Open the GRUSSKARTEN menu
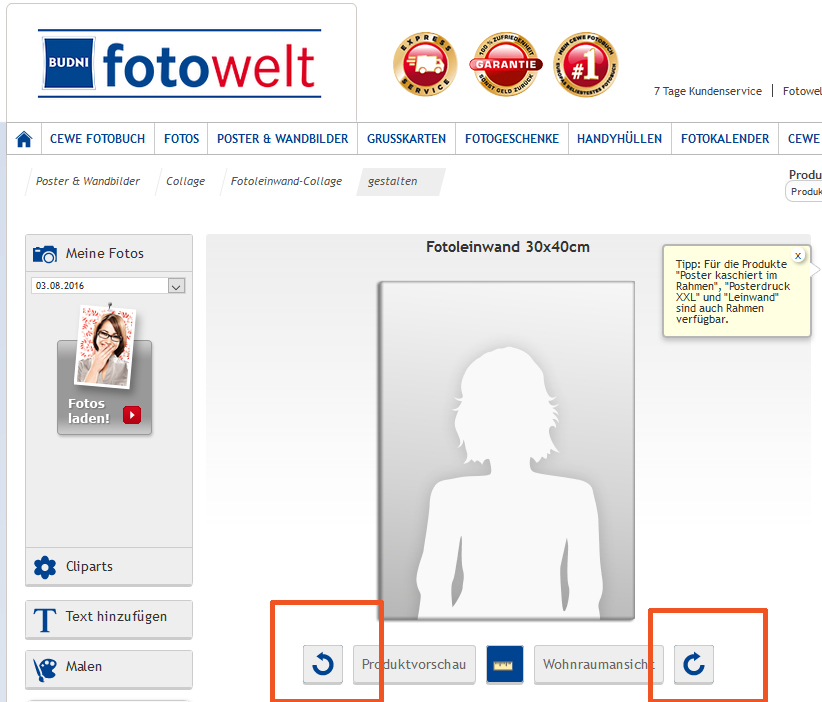822x702 pixels. click(x=406, y=139)
